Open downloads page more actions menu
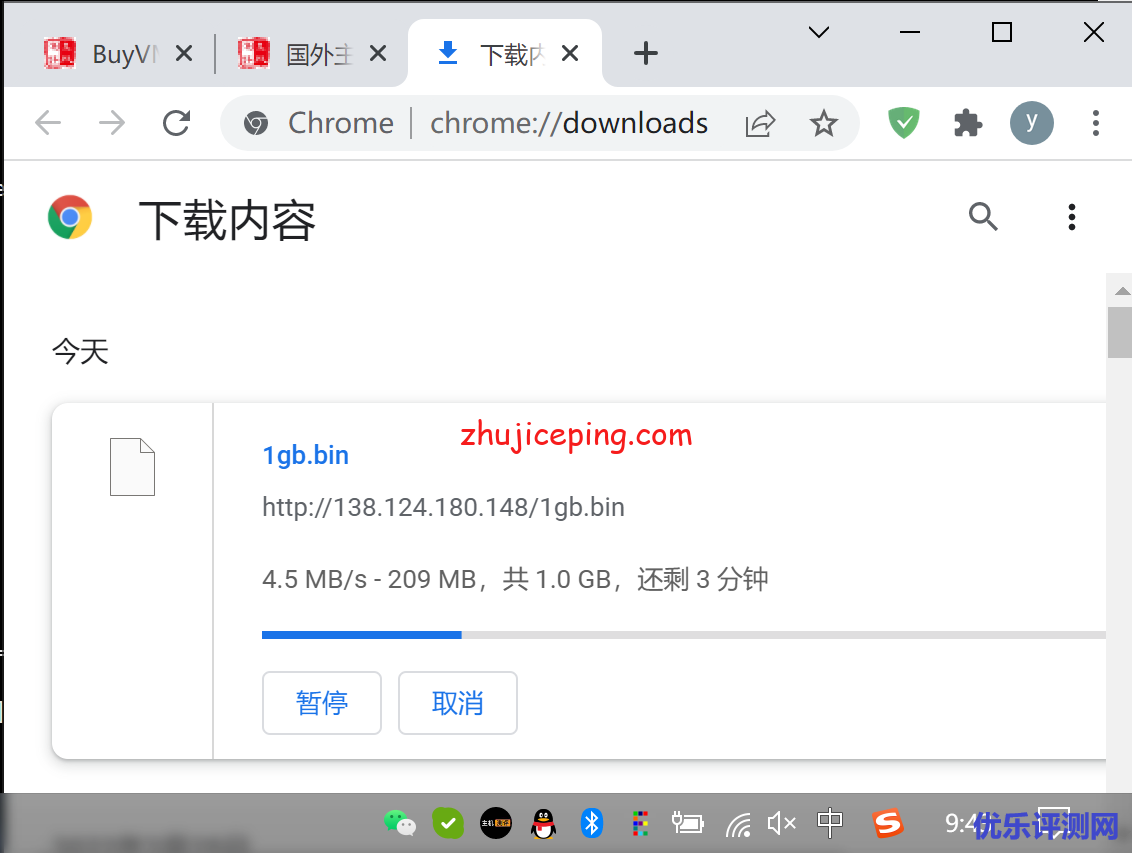 tap(1071, 216)
